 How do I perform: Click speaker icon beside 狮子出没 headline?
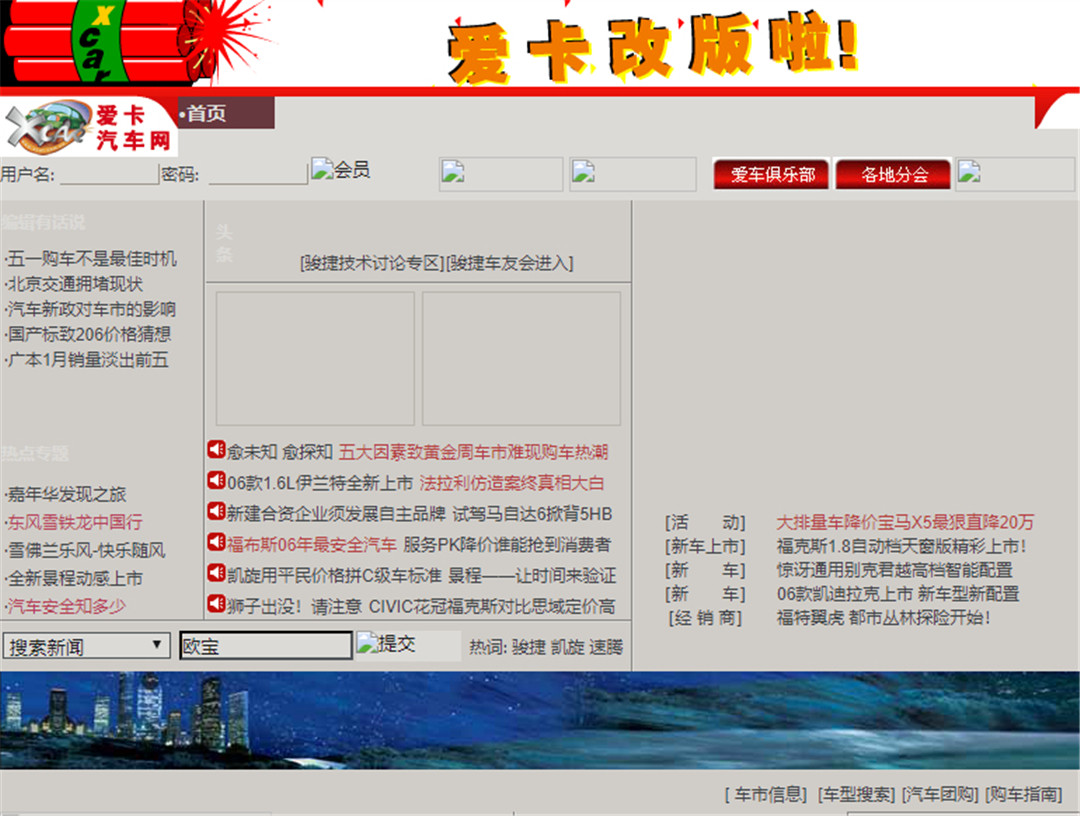(x=216, y=604)
